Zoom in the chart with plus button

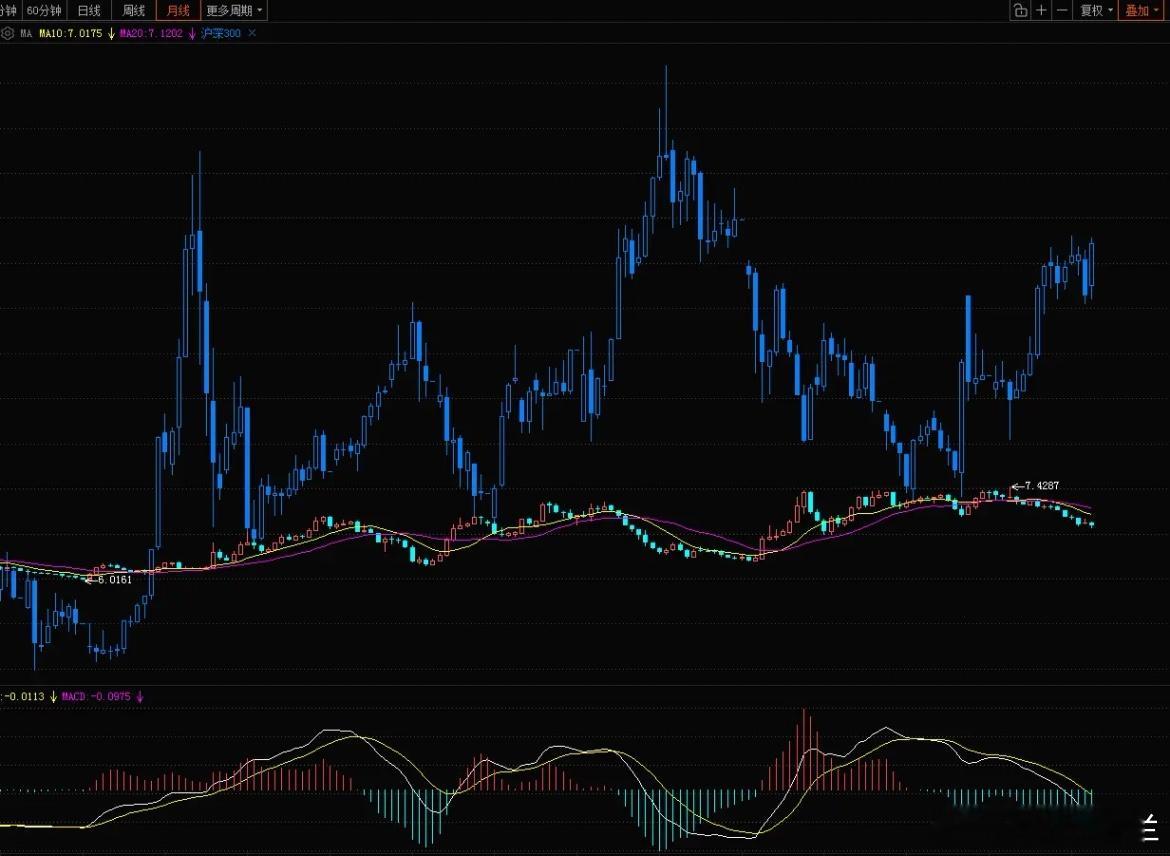click(x=1041, y=10)
